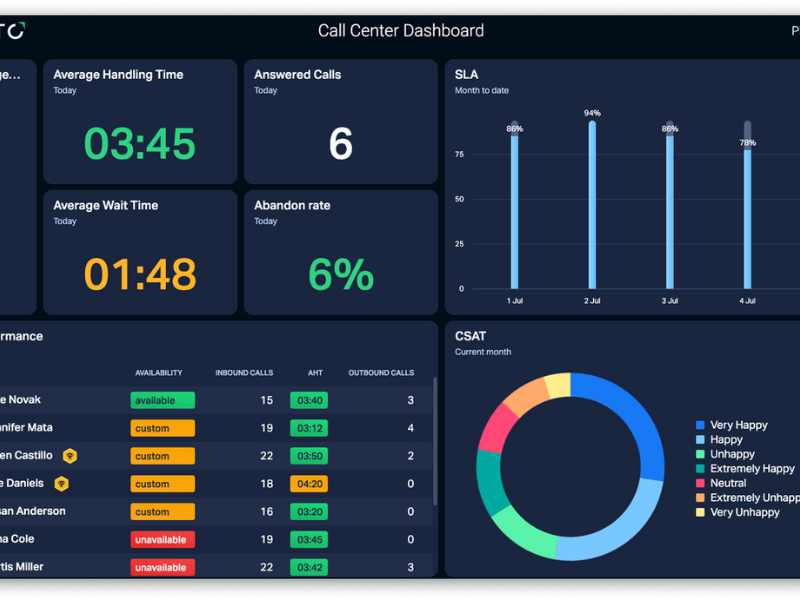Image resolution: width=800 pixels, height=600 pixels.
Task: Click the Average Wait Time 01:48 value
Action: tap(139, 274)
